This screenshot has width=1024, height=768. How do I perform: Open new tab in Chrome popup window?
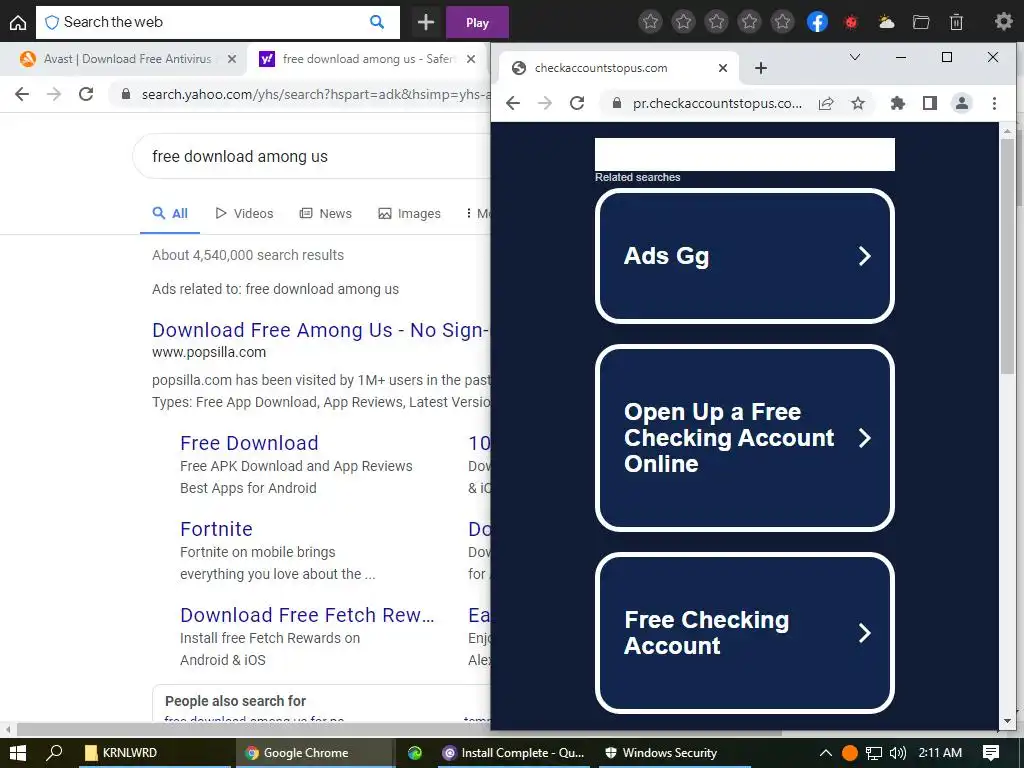[x=761, y=68]
